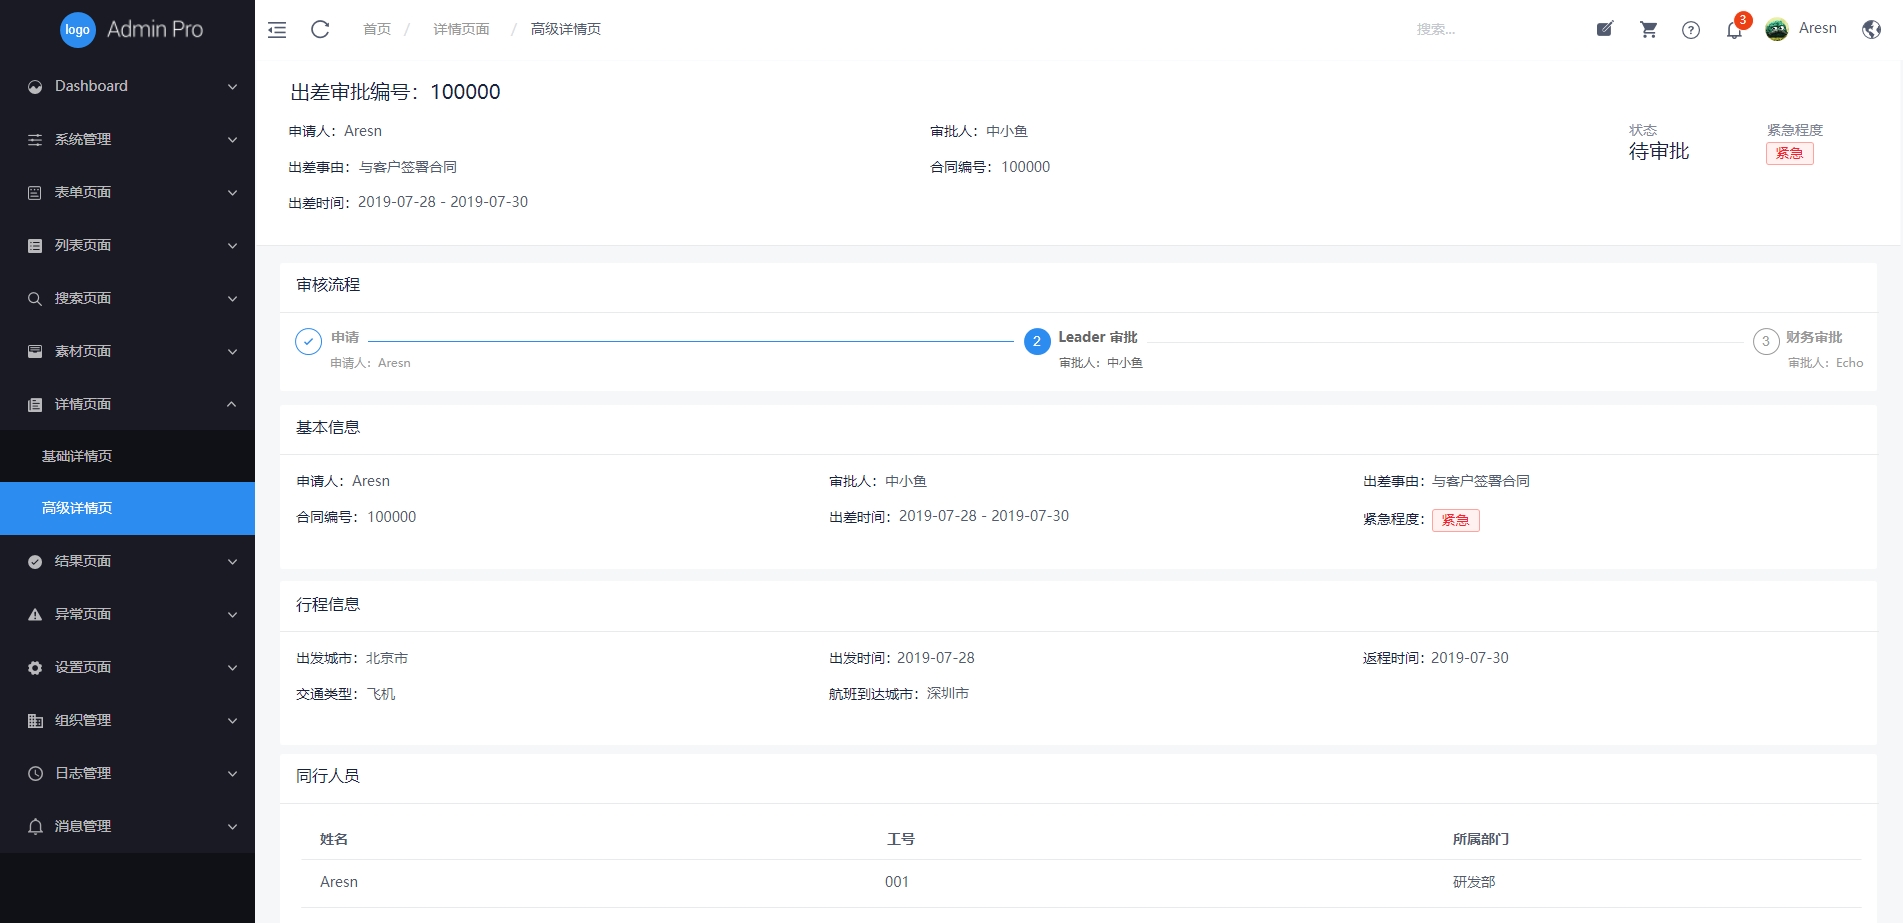1903x923 pixels.
Task: Open the edit note icon in header
Action: pos(1605,29)
